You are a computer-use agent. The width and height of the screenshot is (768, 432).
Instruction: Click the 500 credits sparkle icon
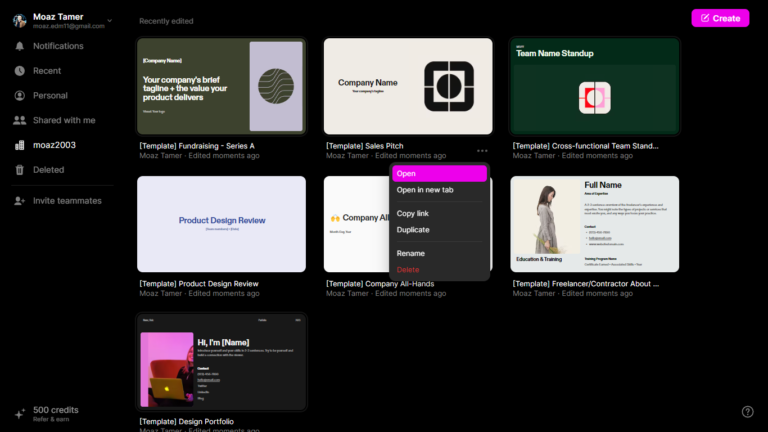point(19,414)
